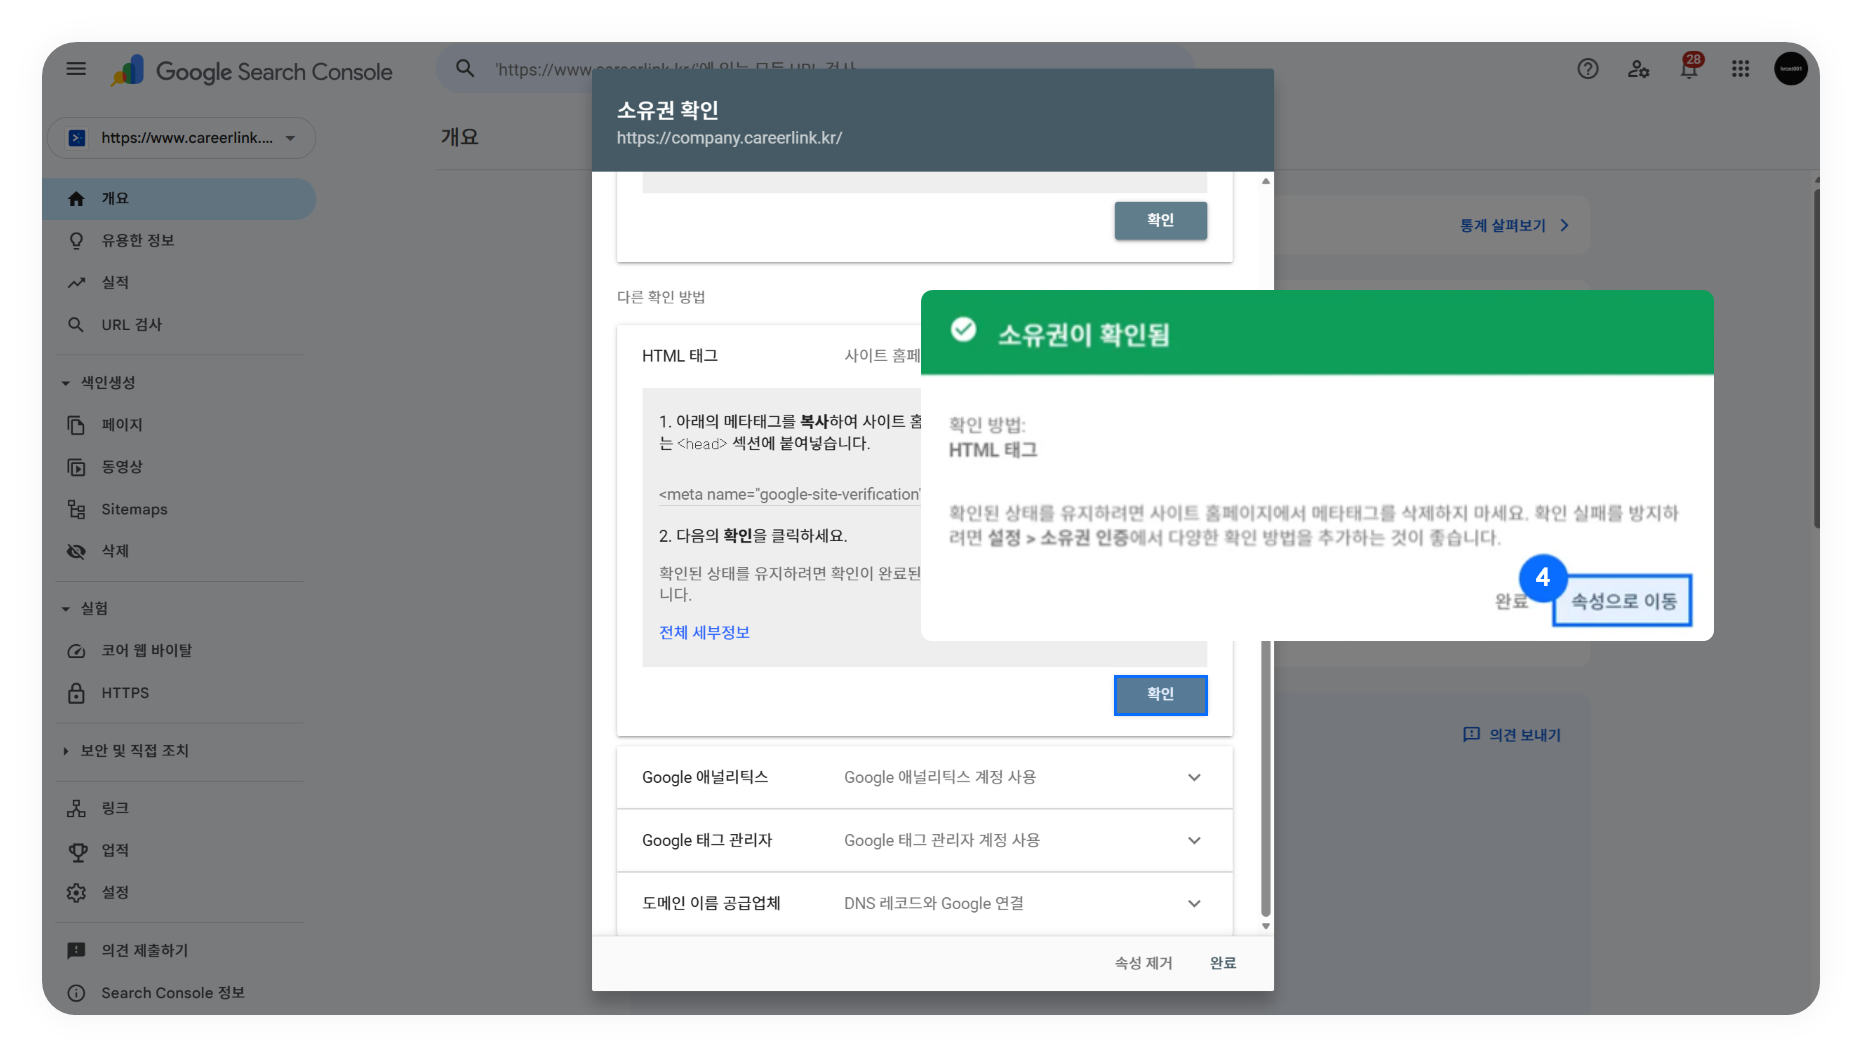Click the dialog scrollbar up arrow
This screenshot has width=1862, height=1057.
(1266, 181)
